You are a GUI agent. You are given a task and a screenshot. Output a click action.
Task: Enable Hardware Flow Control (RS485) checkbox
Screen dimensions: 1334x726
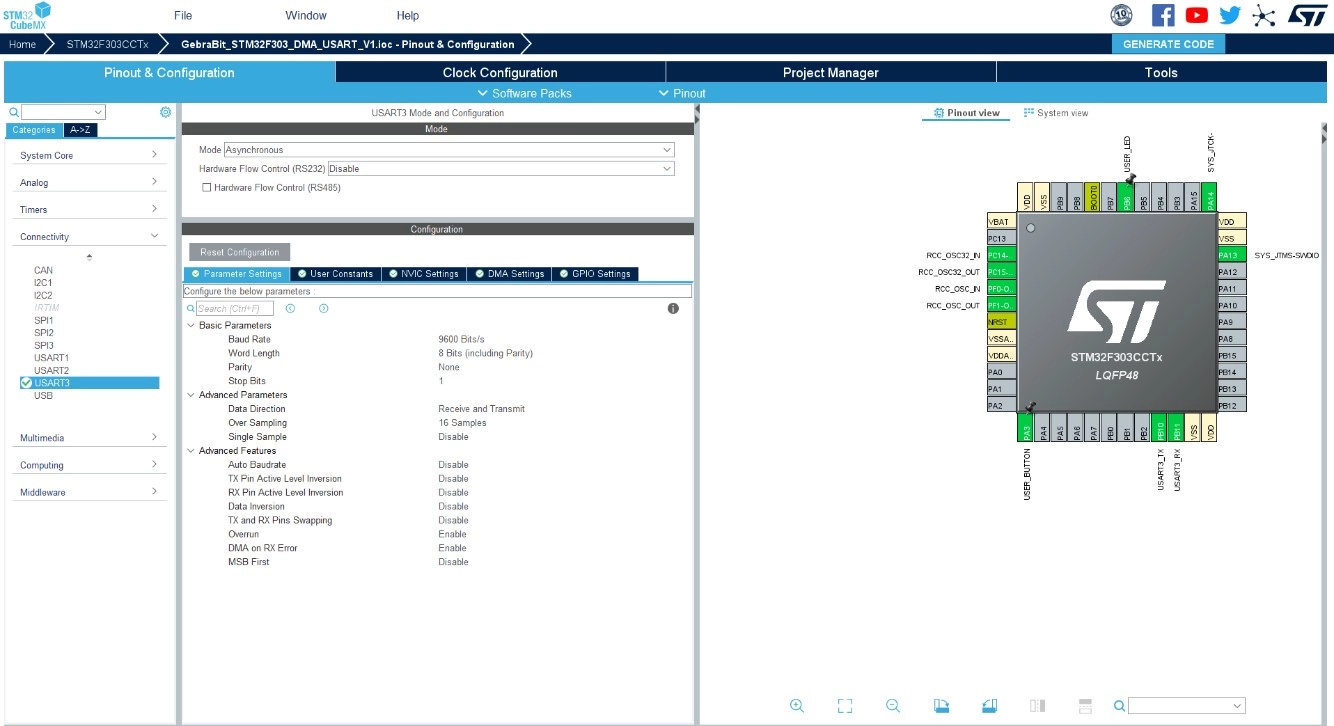[x=207, y=187]
